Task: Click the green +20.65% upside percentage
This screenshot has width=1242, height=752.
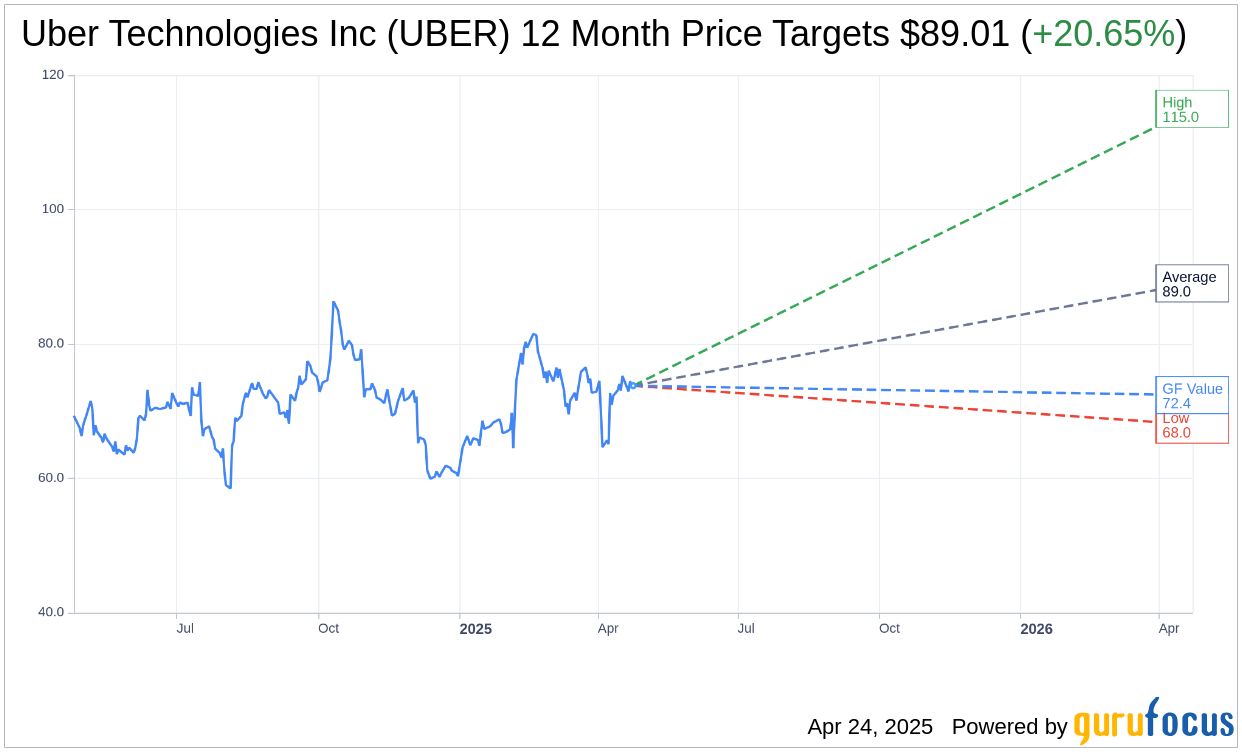Action: (1103, 34)
